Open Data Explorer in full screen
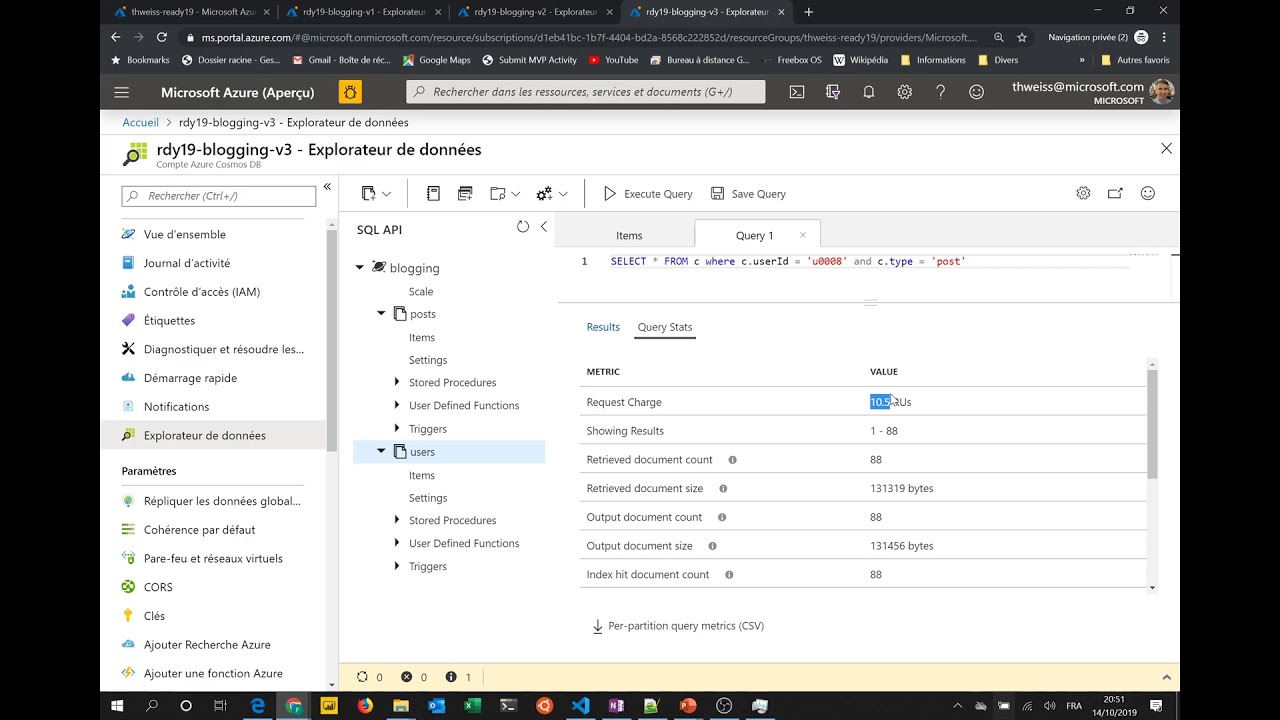 [x=1115, y=193]
